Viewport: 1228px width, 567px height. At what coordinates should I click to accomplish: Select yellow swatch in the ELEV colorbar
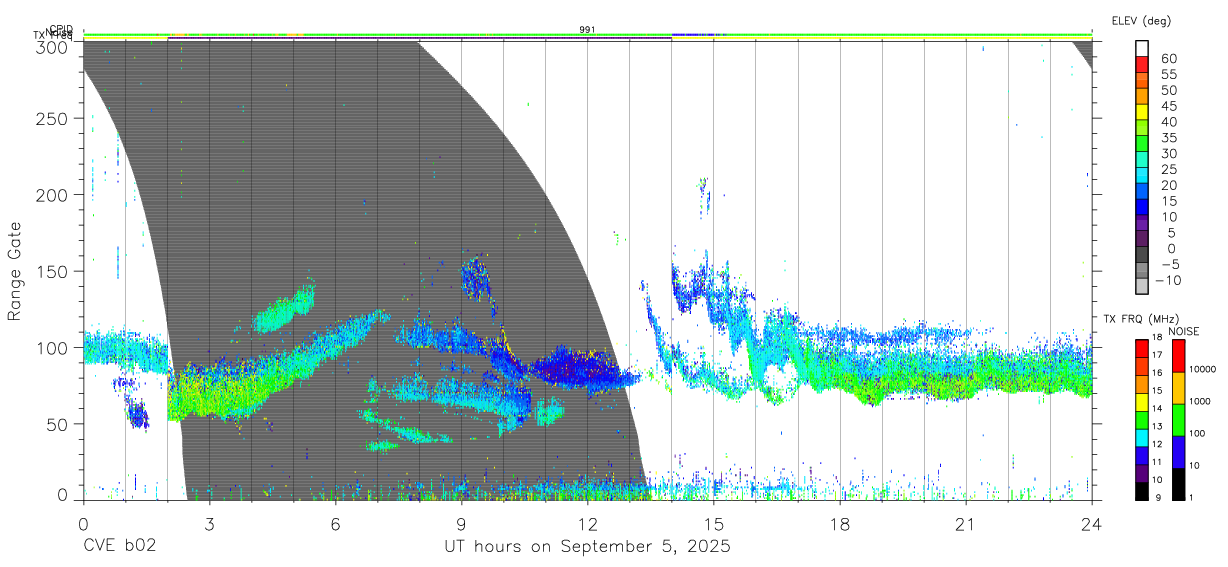1143,111
